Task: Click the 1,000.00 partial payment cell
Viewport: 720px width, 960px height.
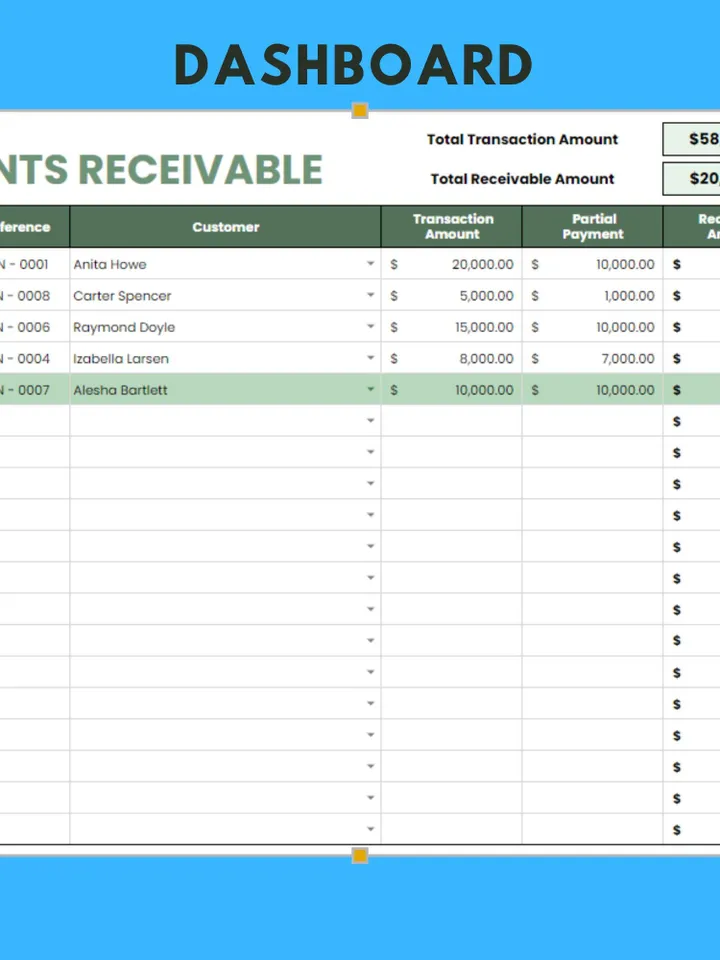Action: 593,295
